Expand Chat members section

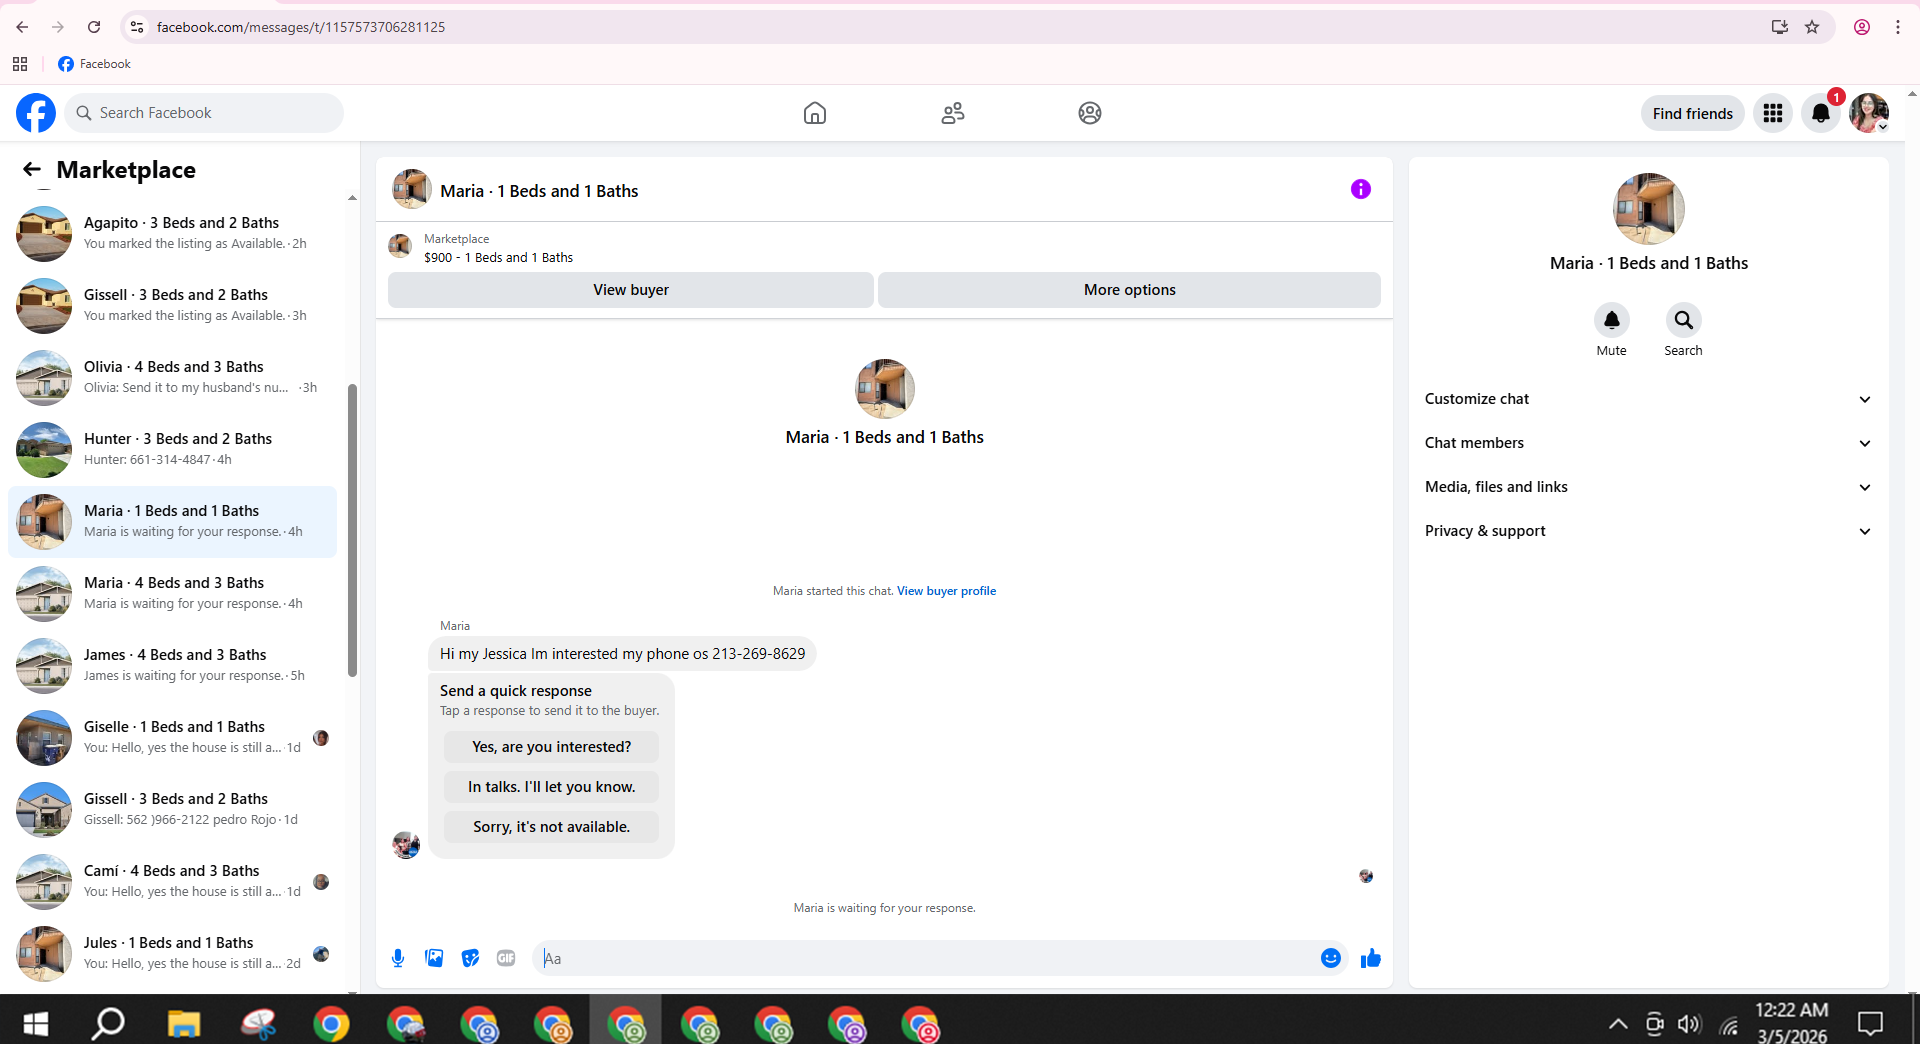[1648, 443]
